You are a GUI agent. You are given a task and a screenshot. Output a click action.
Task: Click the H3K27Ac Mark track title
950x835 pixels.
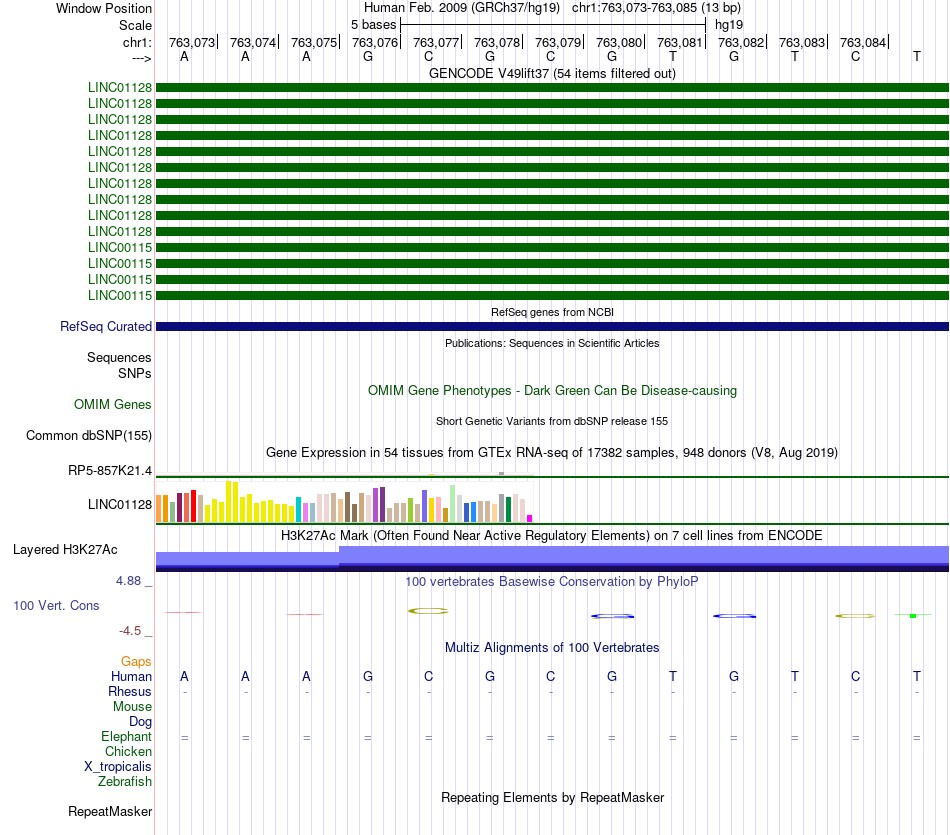(x=552, y=536)
